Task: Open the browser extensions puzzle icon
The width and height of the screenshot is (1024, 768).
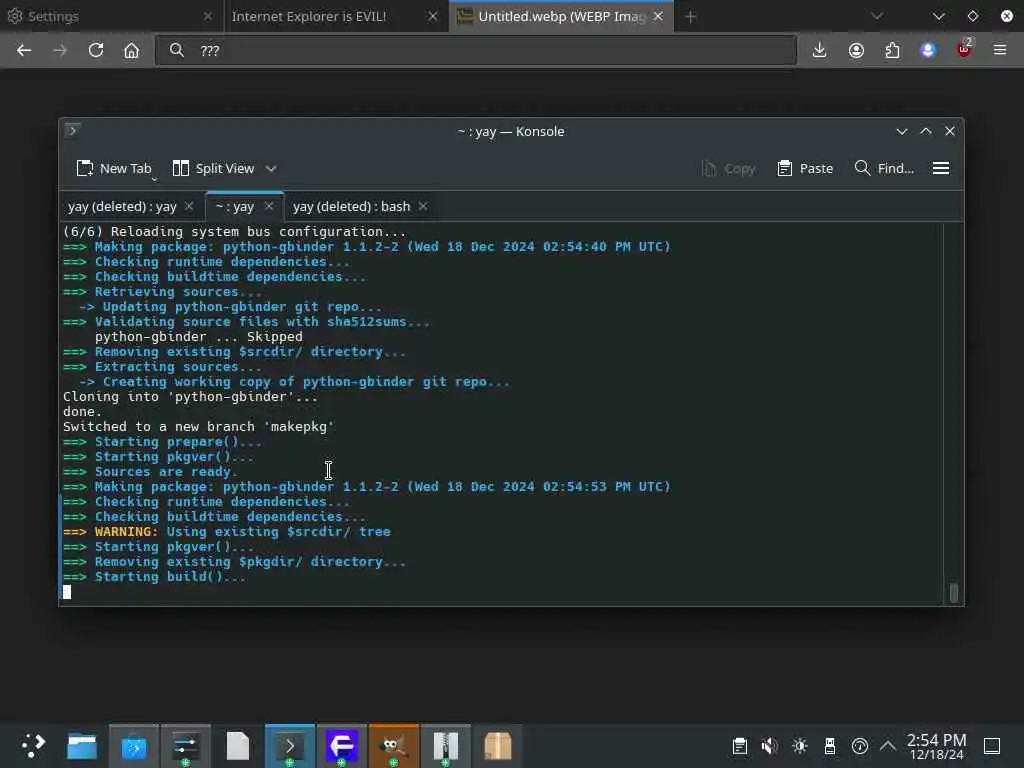Action: click(892, 50)
